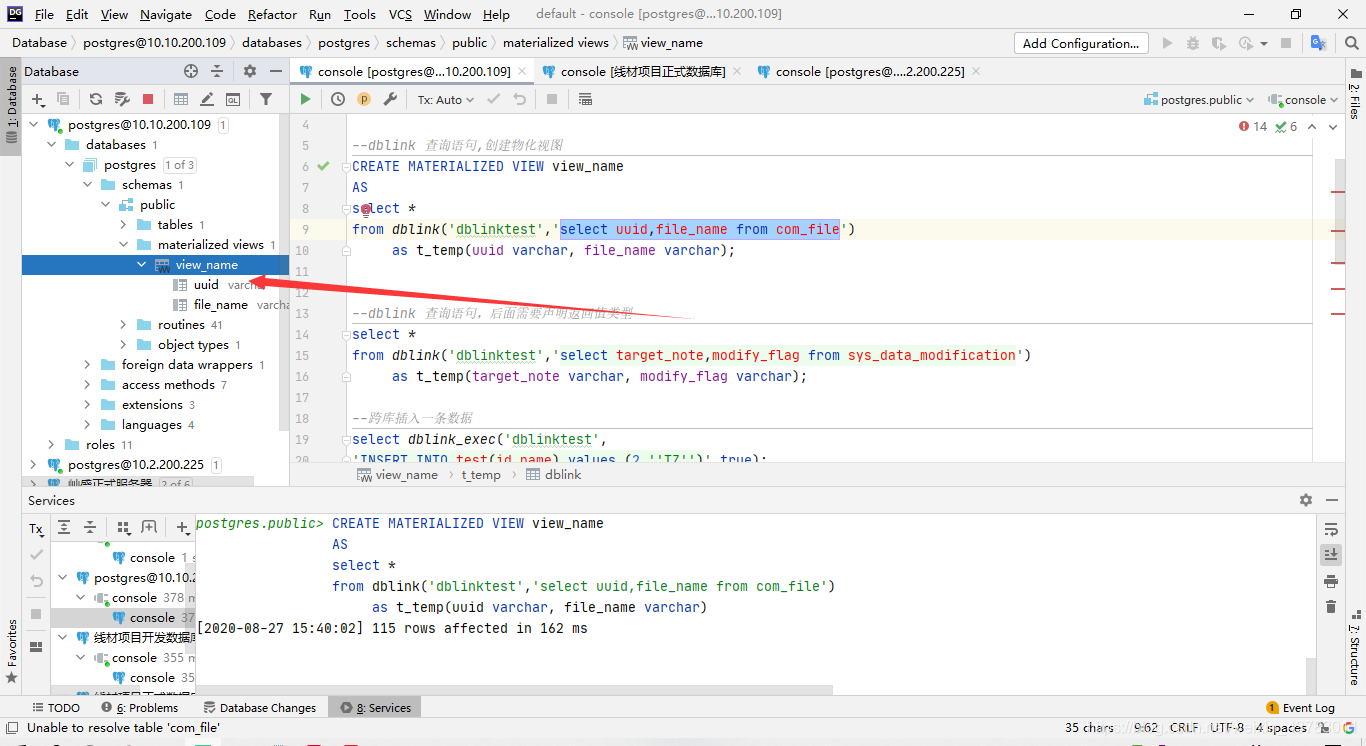Expand the postgres@10.2.200.225 data source
Screen dimensions: 1366x746
click(x=34, y=465)
